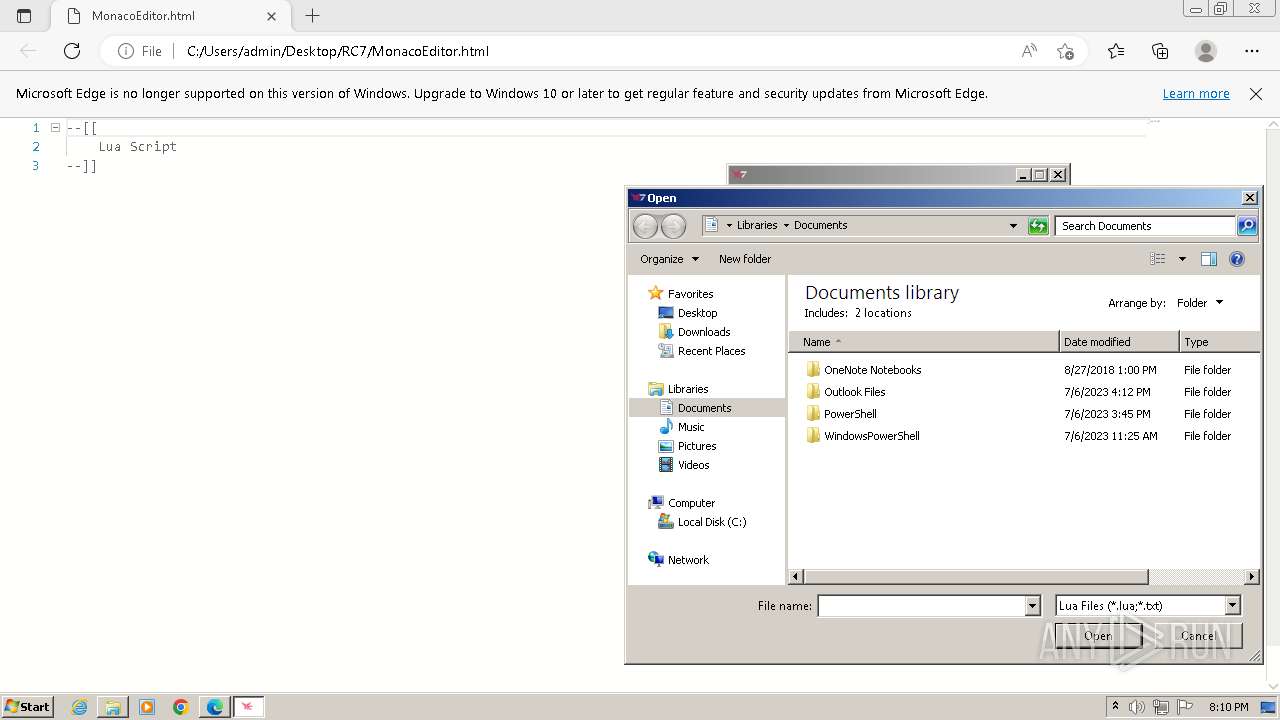
Task: Click the Open button in dialog
Action: 1097,636
